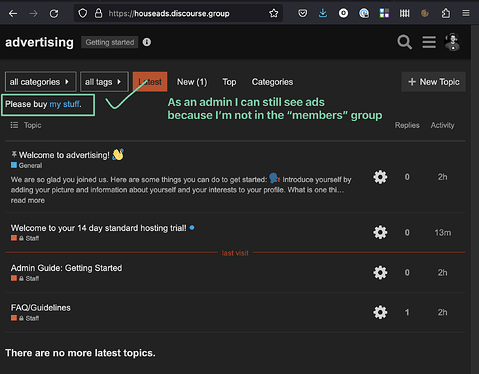Image resolution: width=479 pixels, height=374 pixels.
Task: Click the gear avatar on Welcome to advertising row
Action: pos(380,177)
